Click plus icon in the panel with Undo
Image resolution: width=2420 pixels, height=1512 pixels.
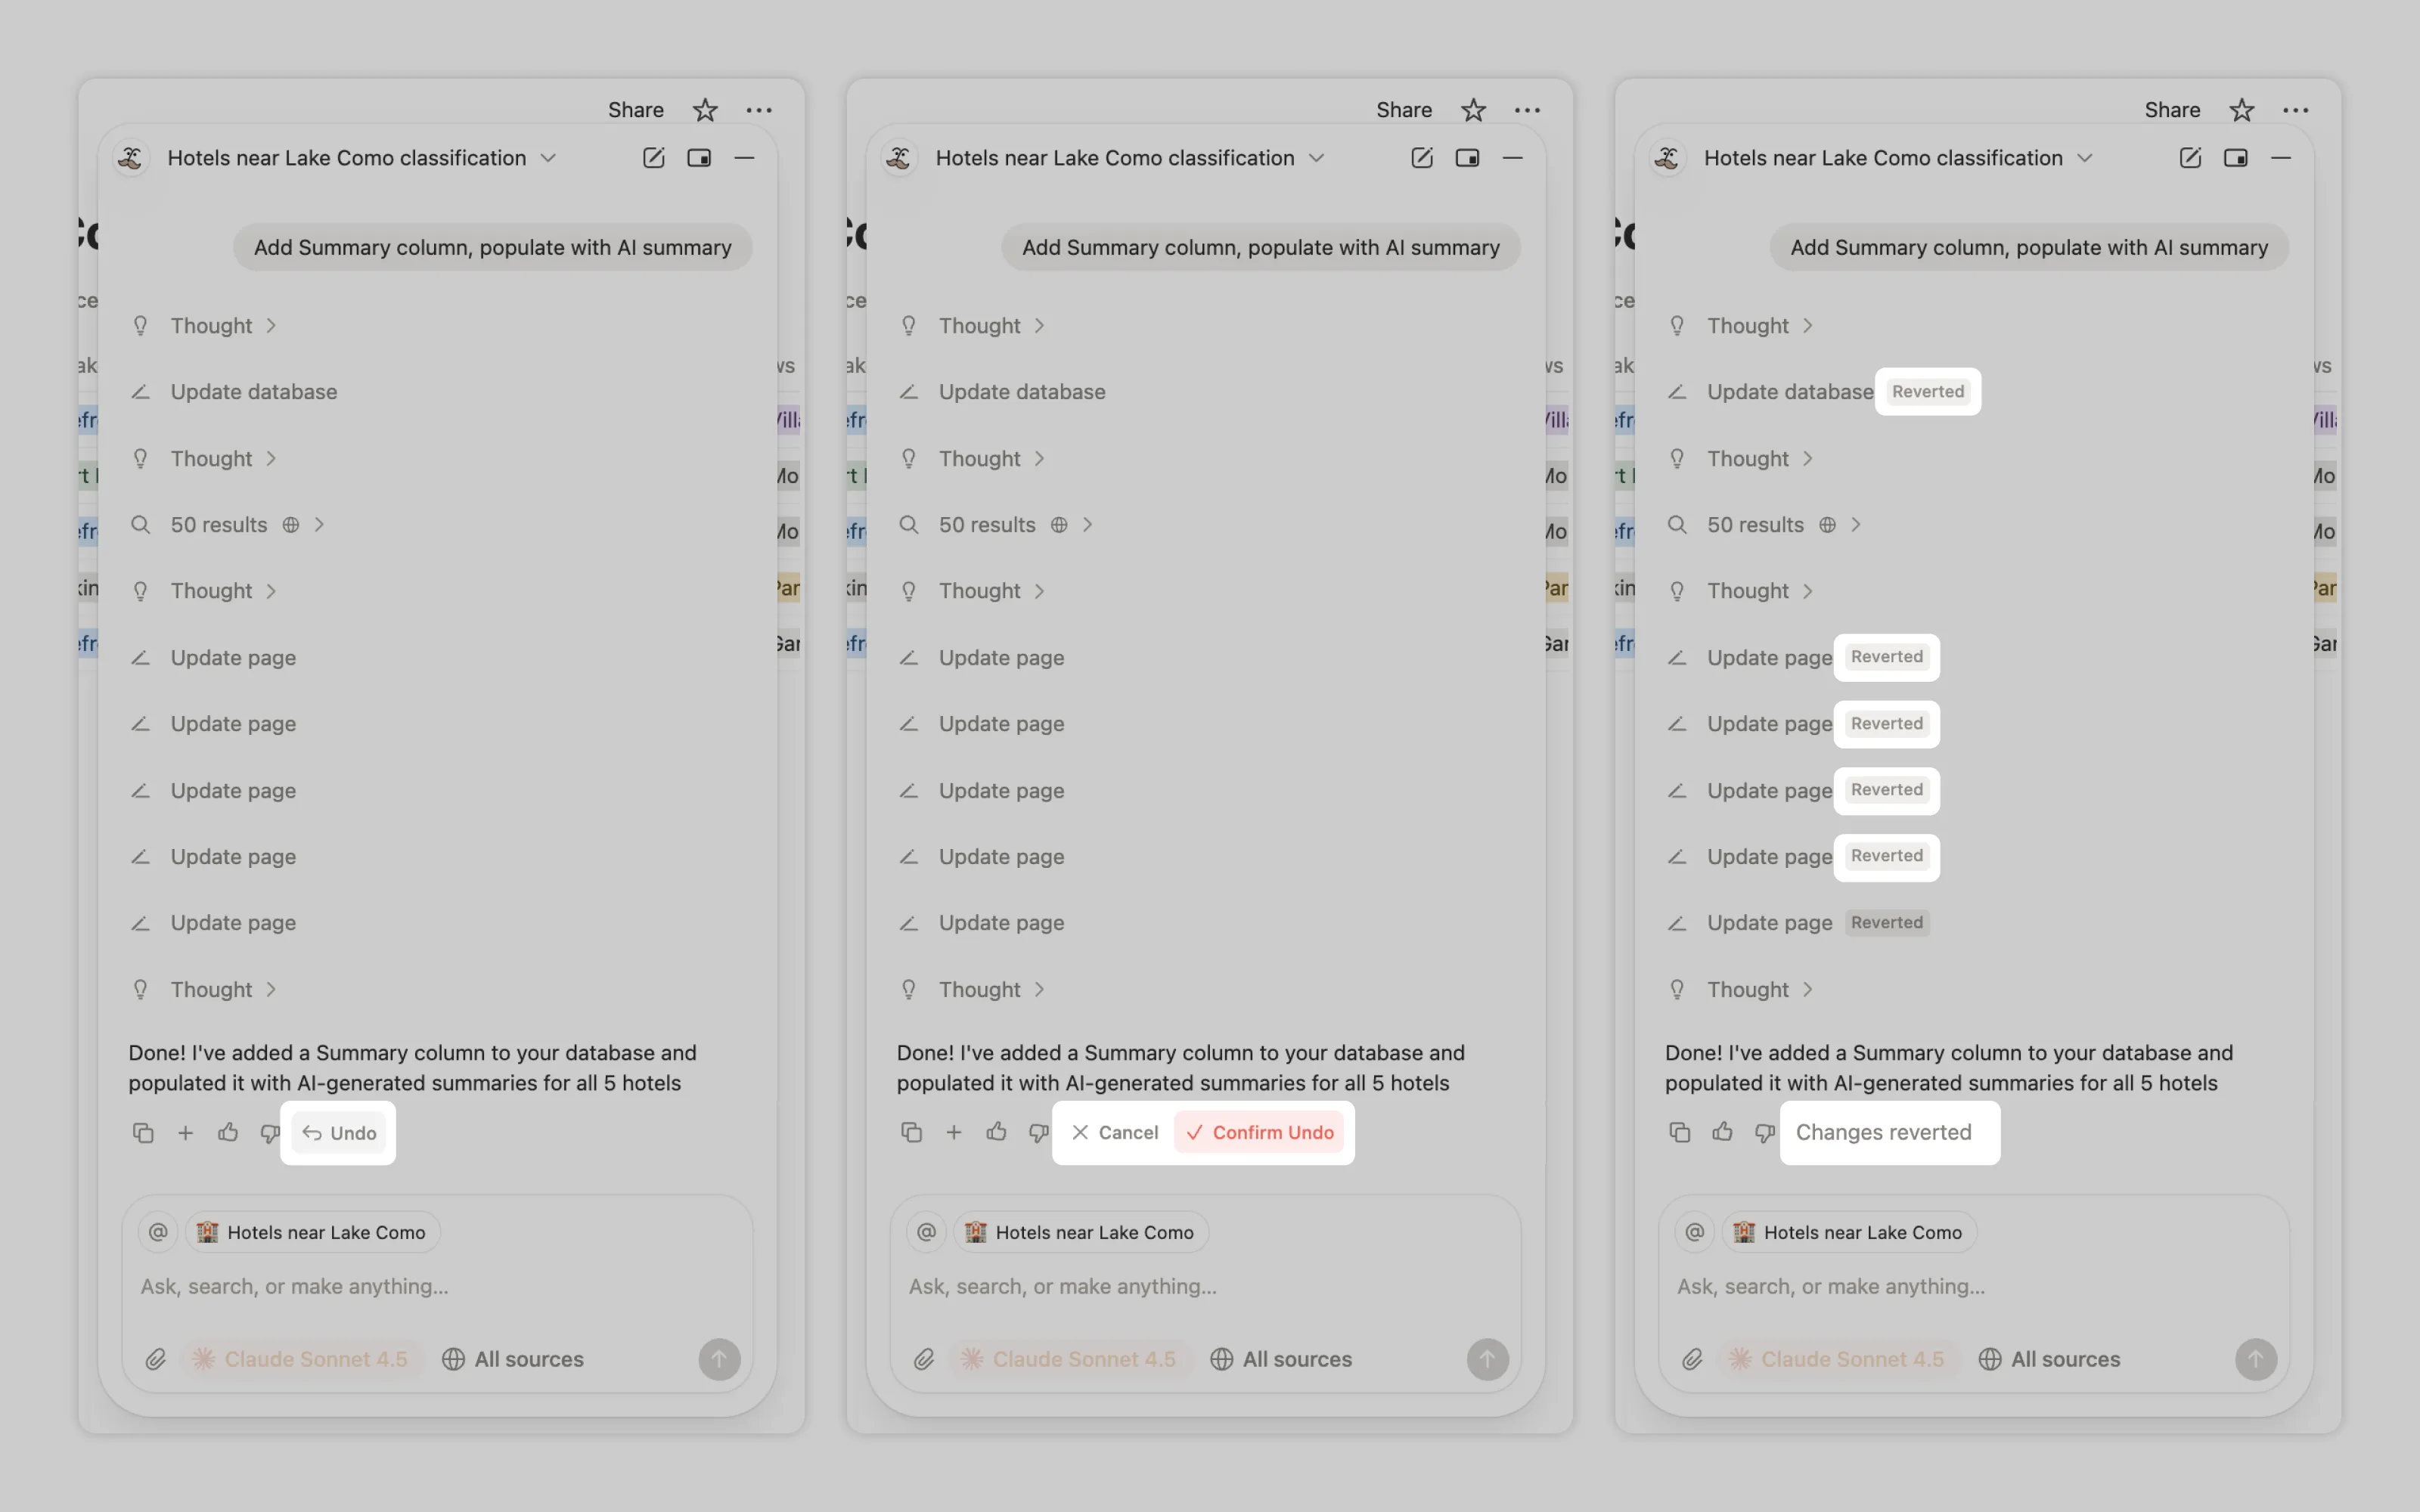click(185, 1132)
